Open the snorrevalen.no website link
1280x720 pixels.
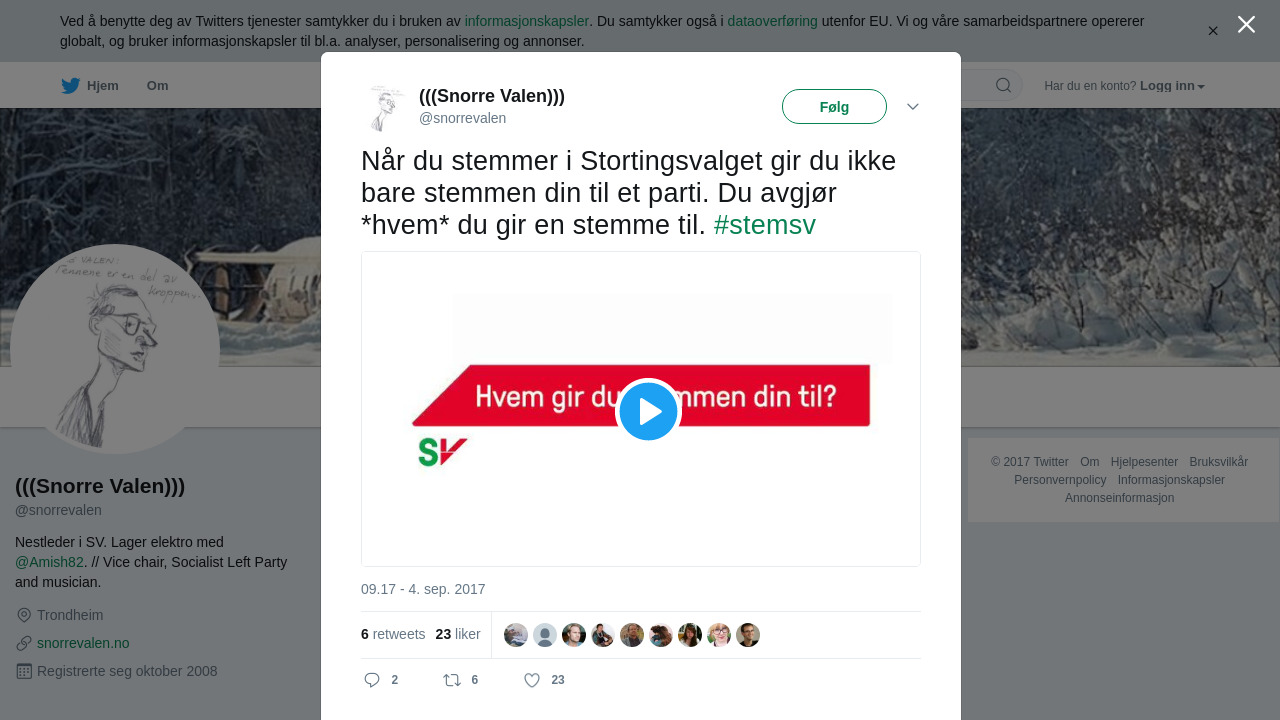(83, 643)
